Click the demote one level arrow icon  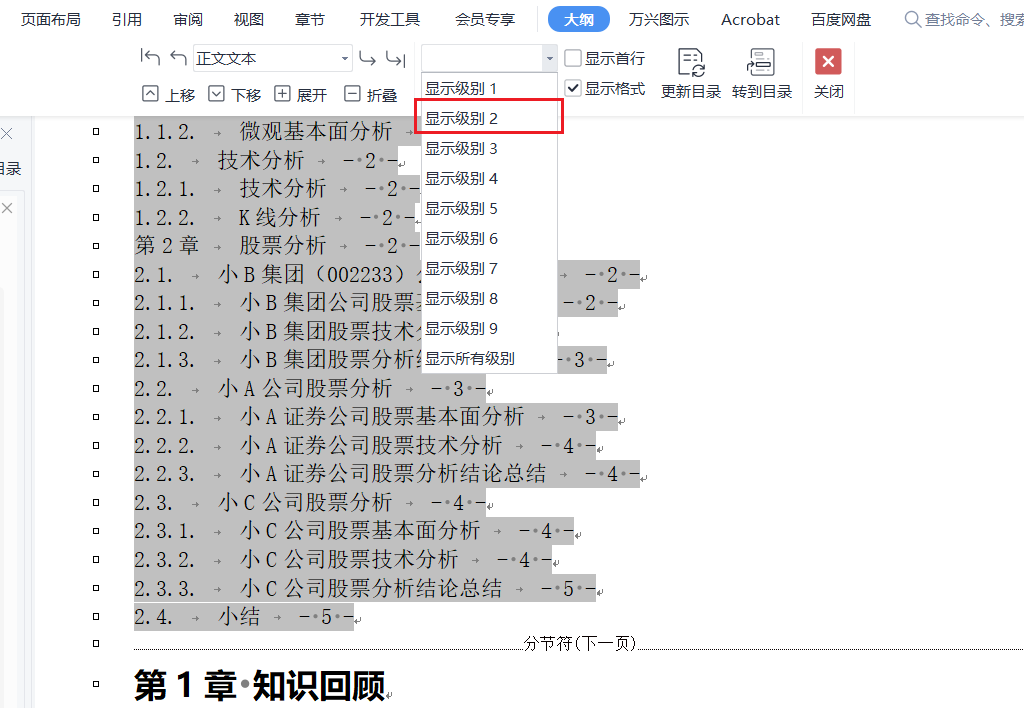click(x=367, y=58)
